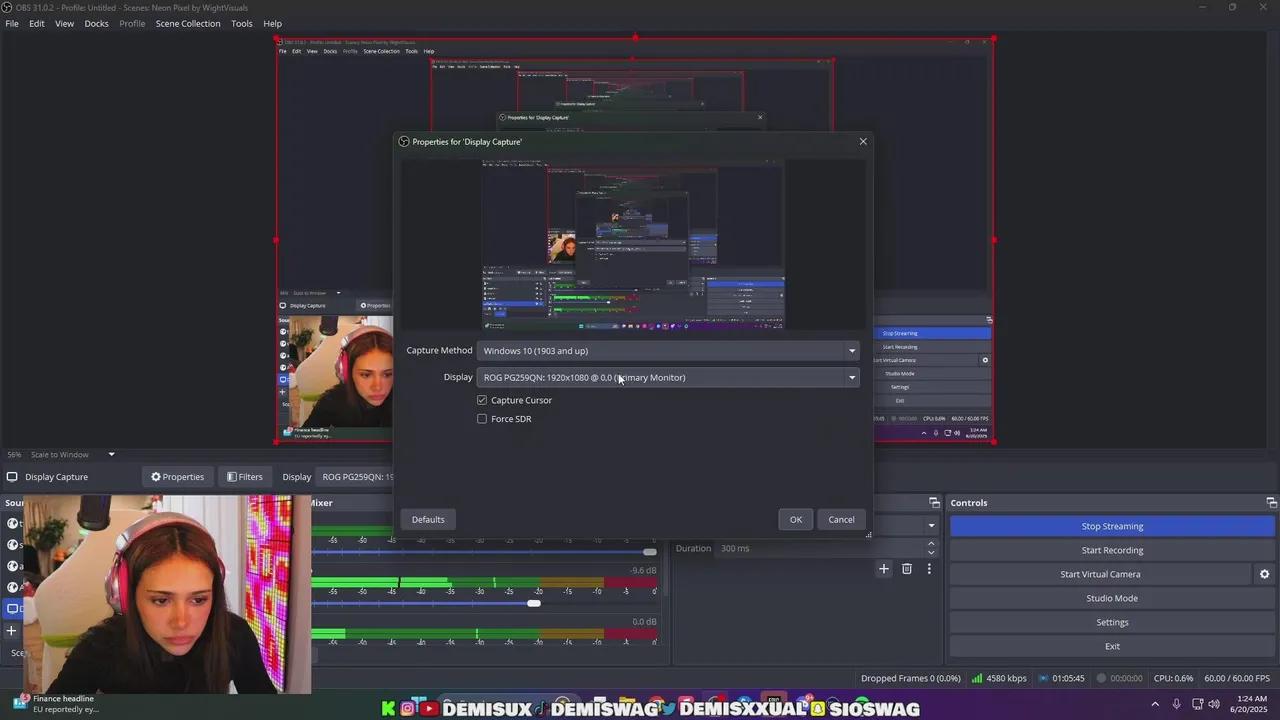
Task: Click the green bitrate bars icon
Action: pyautogui.click(x=977, y=678)
